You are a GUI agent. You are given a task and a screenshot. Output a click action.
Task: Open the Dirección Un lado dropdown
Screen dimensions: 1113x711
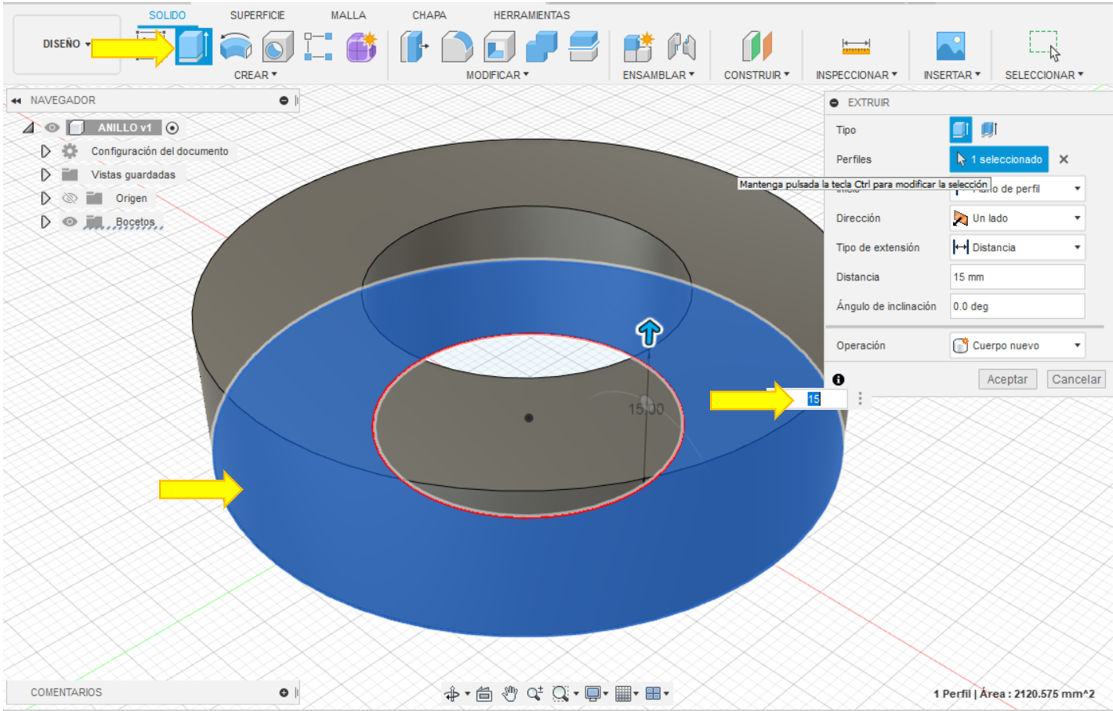[1017, 218]
